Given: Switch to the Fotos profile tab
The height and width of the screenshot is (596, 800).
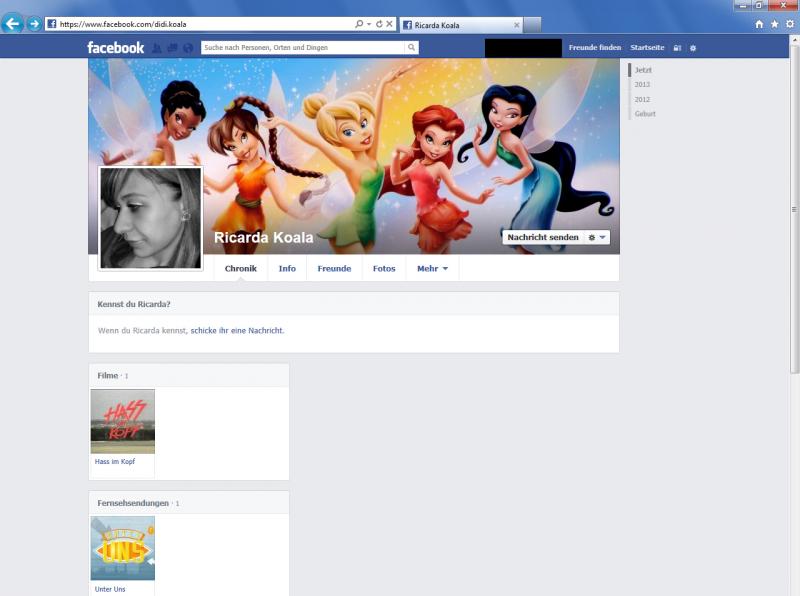Looking at the screenshot, I should [384, 268].
